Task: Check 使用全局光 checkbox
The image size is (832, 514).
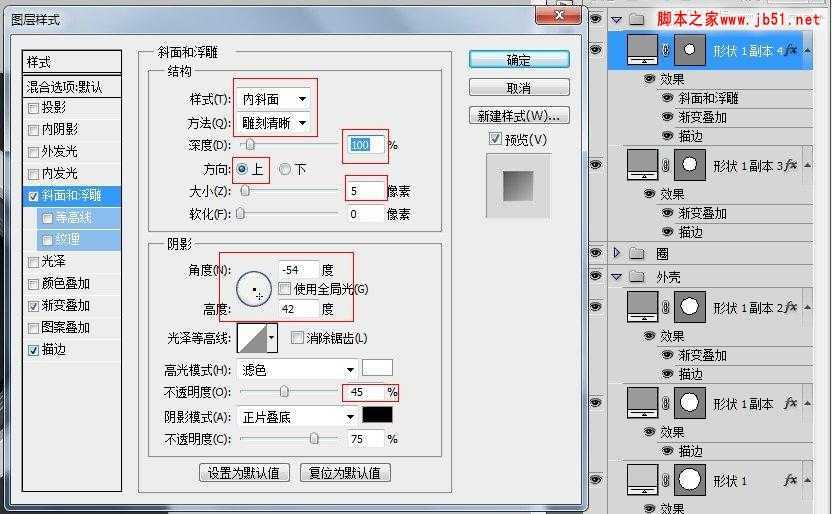Action: pos(284,289)
